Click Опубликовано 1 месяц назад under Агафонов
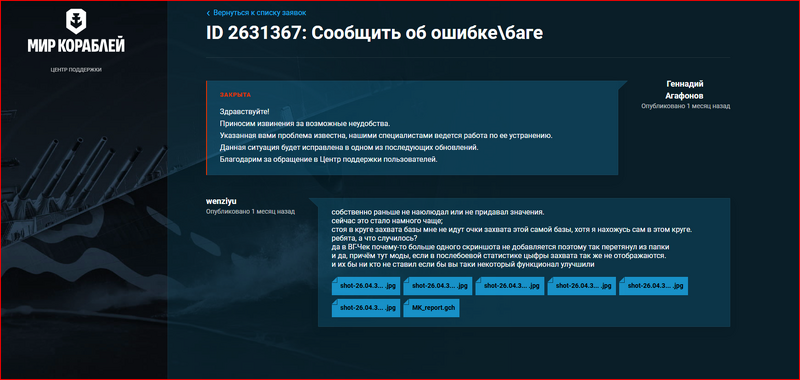This screenshot has width=800, height=380. pos(685,106)
